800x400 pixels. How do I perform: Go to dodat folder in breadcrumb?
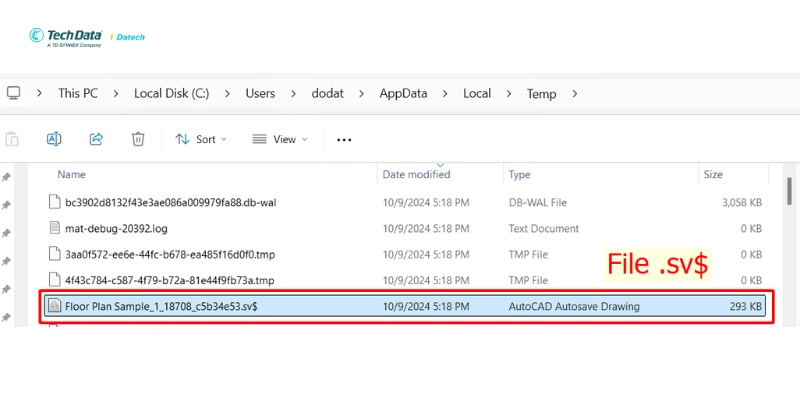328,93
